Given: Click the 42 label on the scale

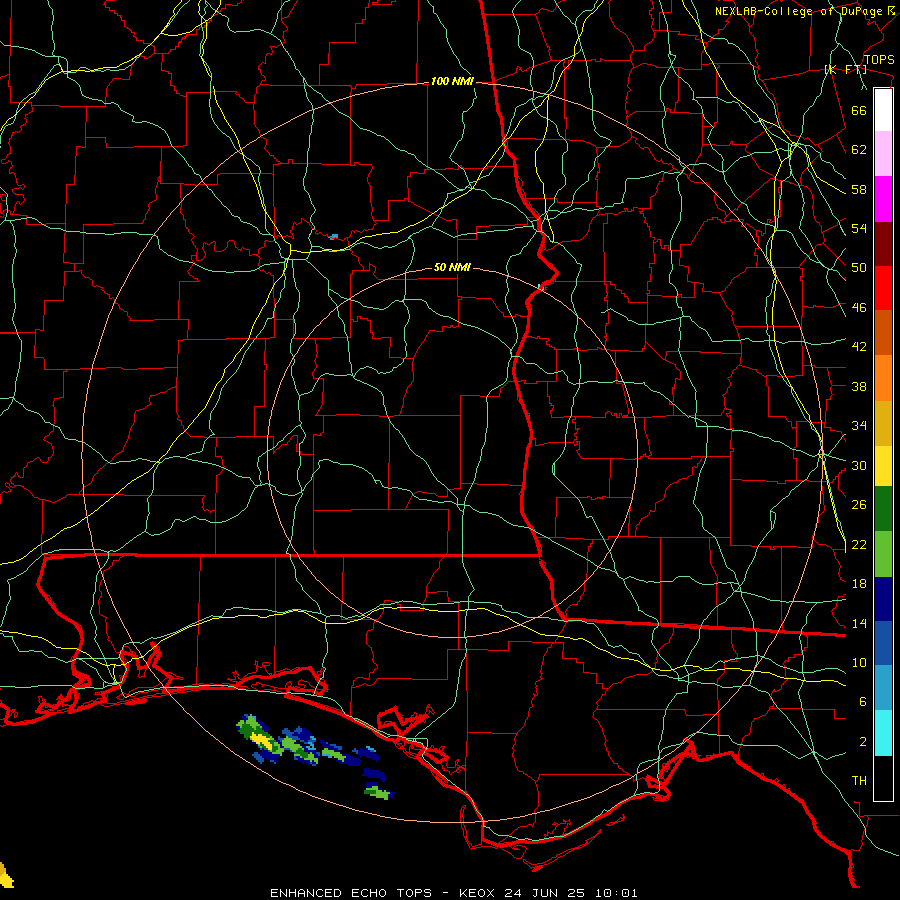Looking at the screenshot, I should (859, 347).
